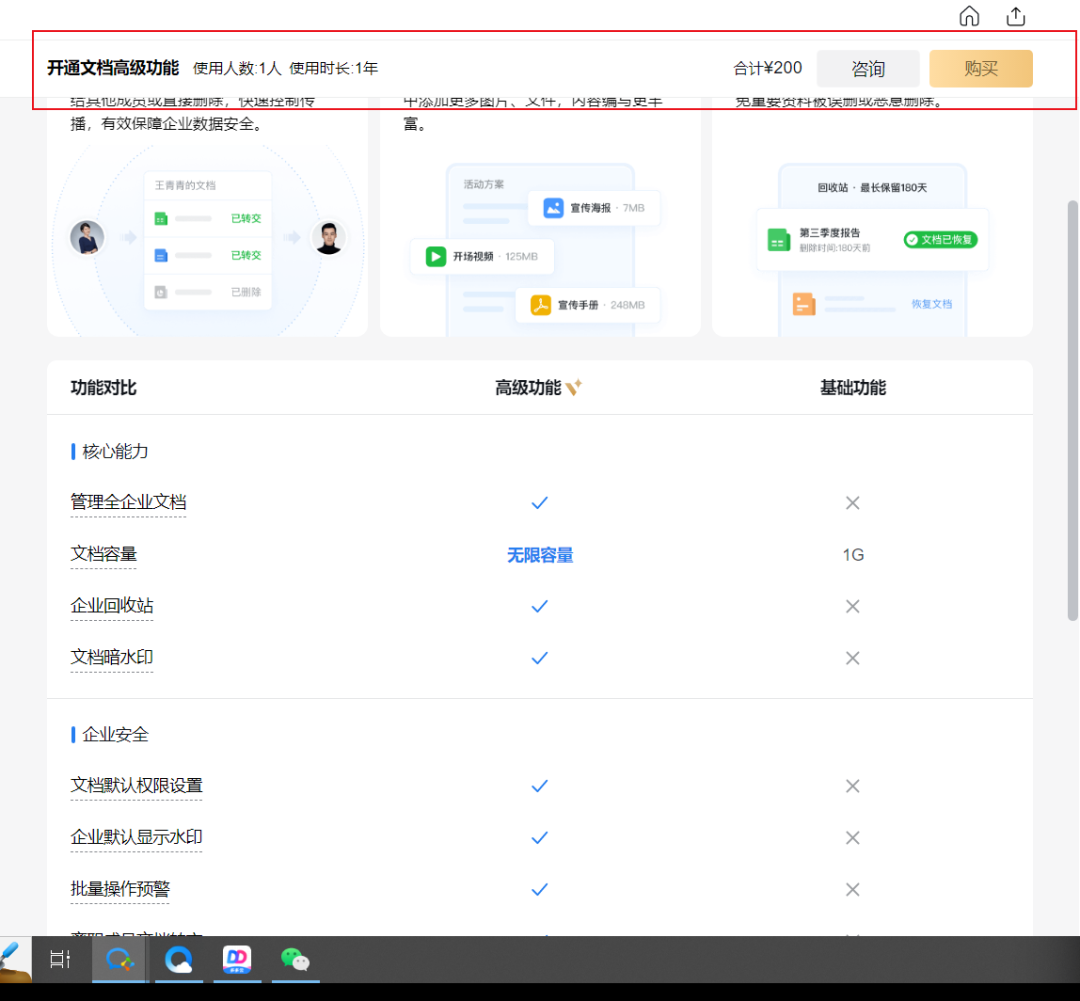Click the cross in 批量操作预警 row
Image resolution: width=1080 pixels, height=1001 pixels.
pos(853,889)
